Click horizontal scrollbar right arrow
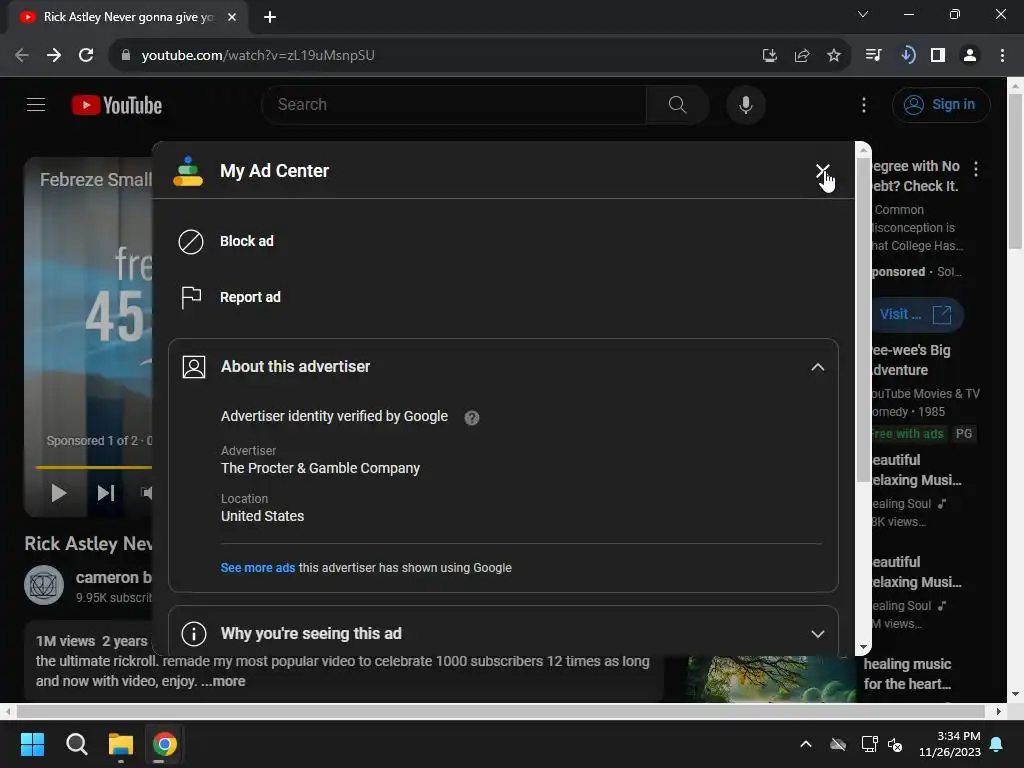 [998, 711]
